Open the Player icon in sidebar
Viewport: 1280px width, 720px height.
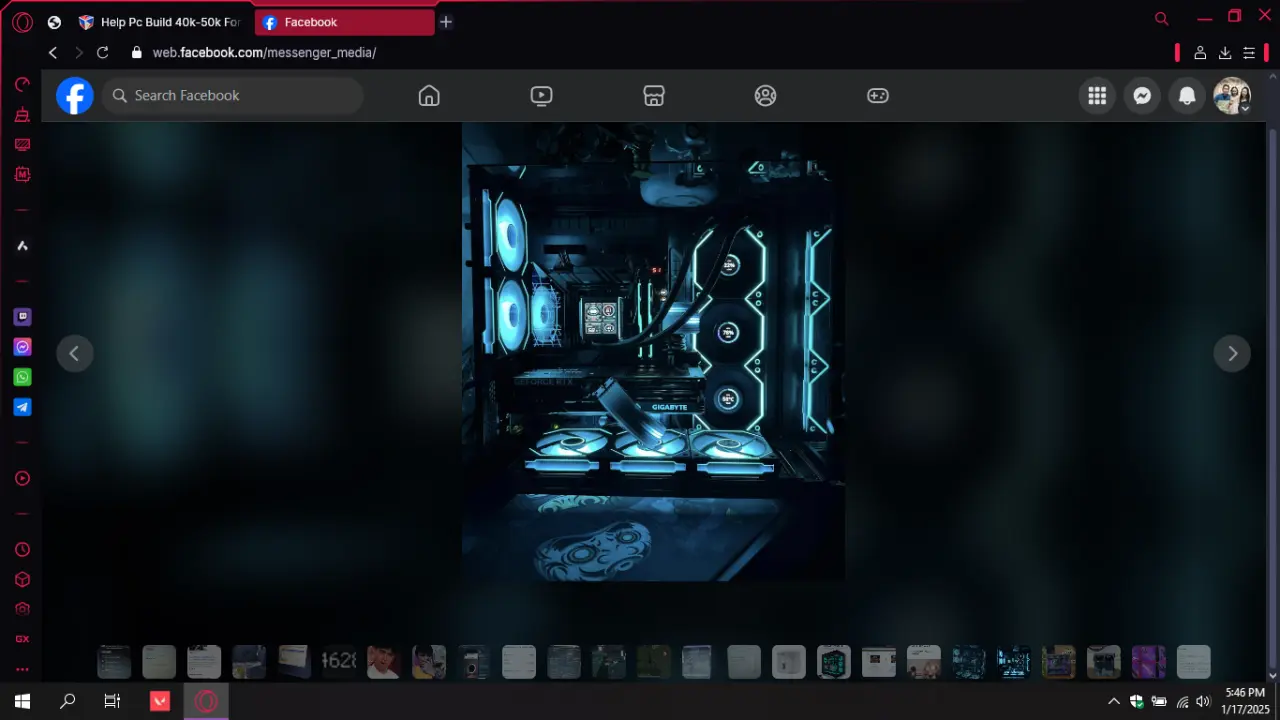click(22, 478)
